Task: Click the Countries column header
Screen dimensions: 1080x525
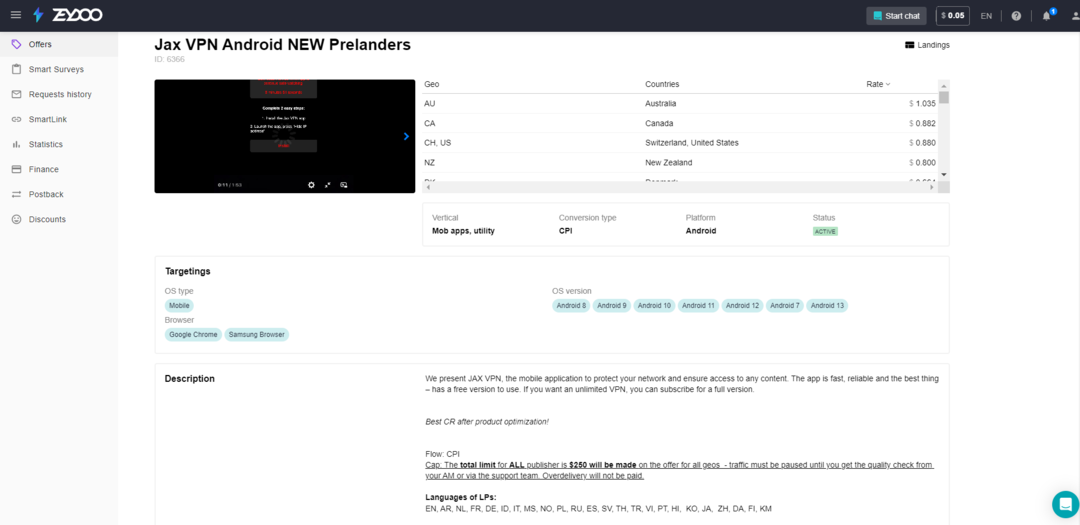Action: coord(662,84)
